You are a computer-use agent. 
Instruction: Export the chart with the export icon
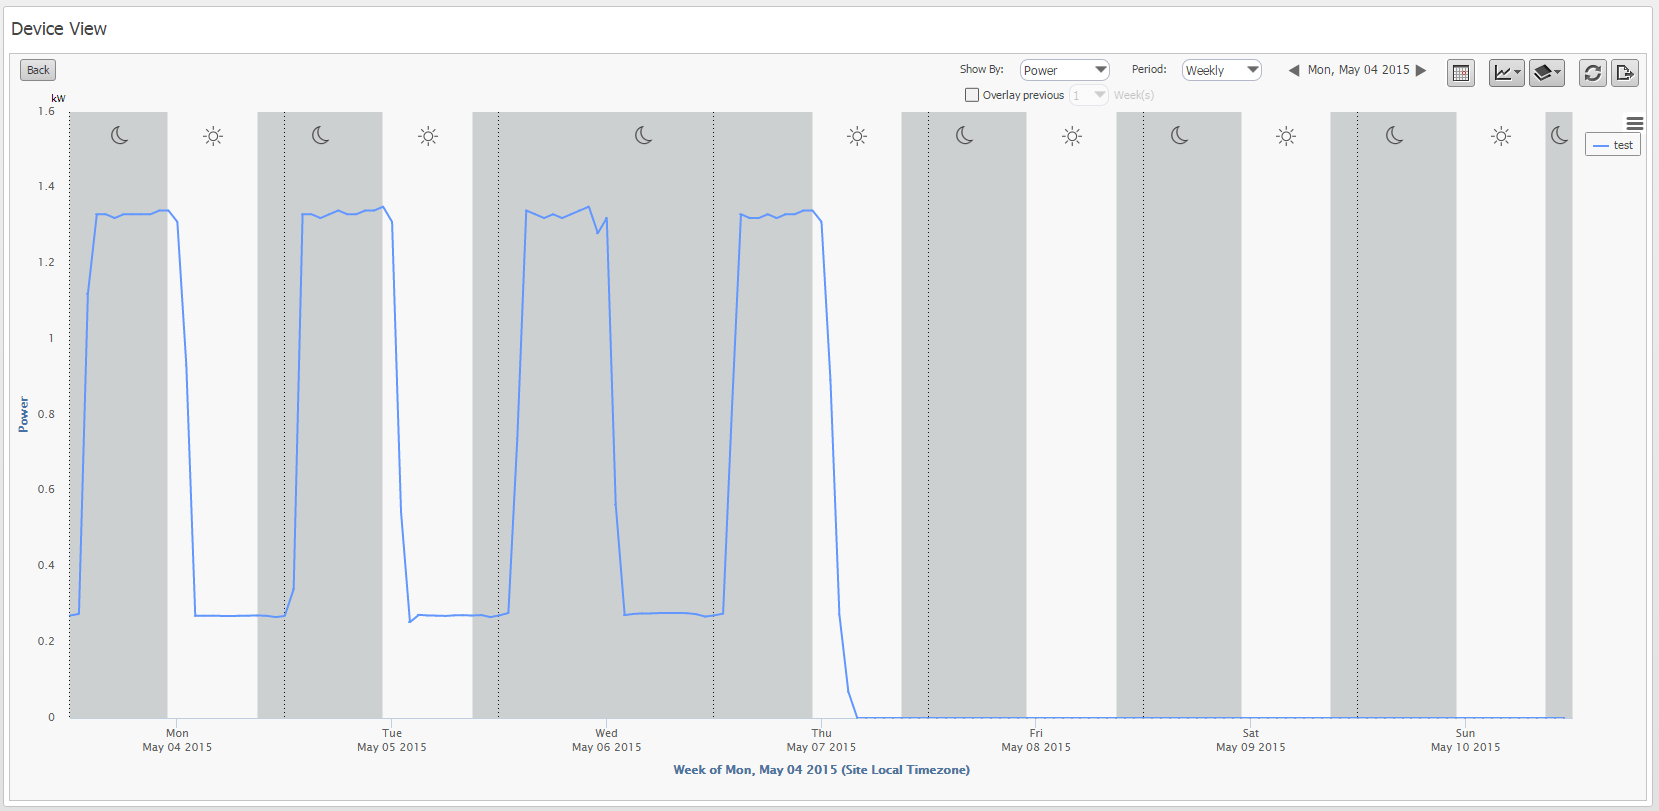pyautogui.click(x=1625, y=73)
